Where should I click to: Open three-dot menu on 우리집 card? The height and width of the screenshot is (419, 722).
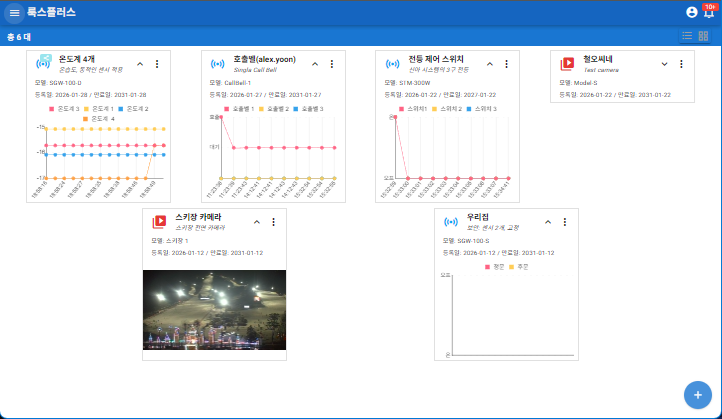[565, 222]
